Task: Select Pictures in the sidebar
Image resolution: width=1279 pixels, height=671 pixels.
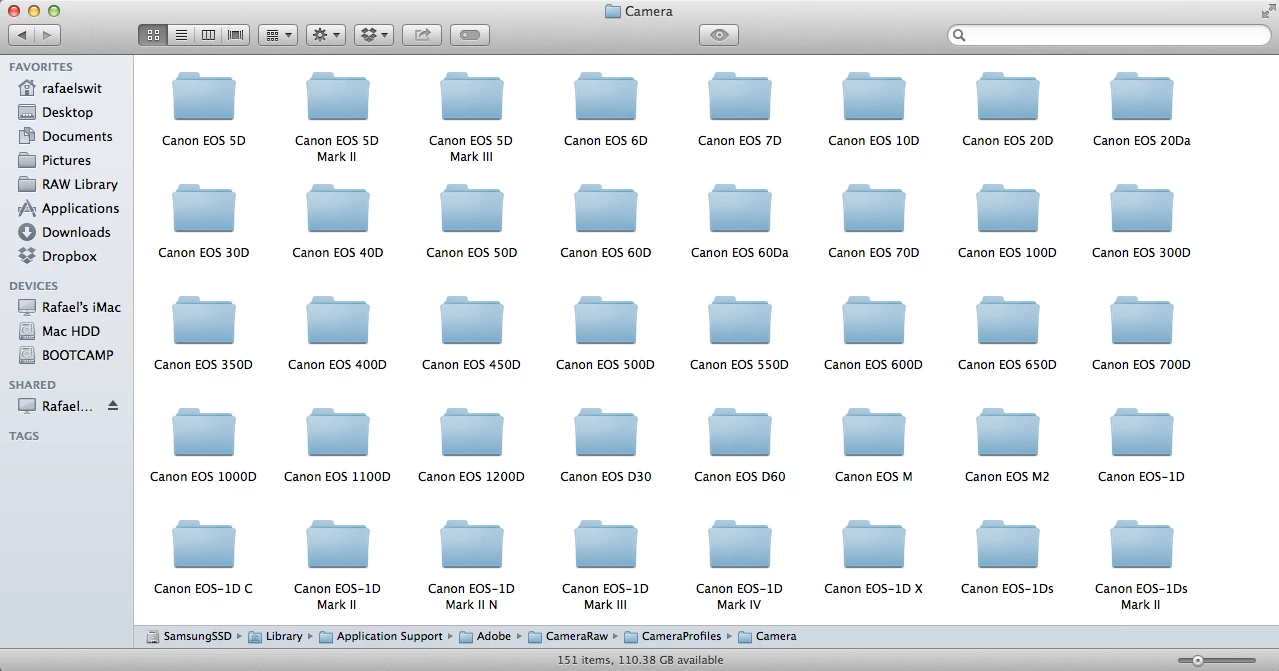Action: [66, 160]
